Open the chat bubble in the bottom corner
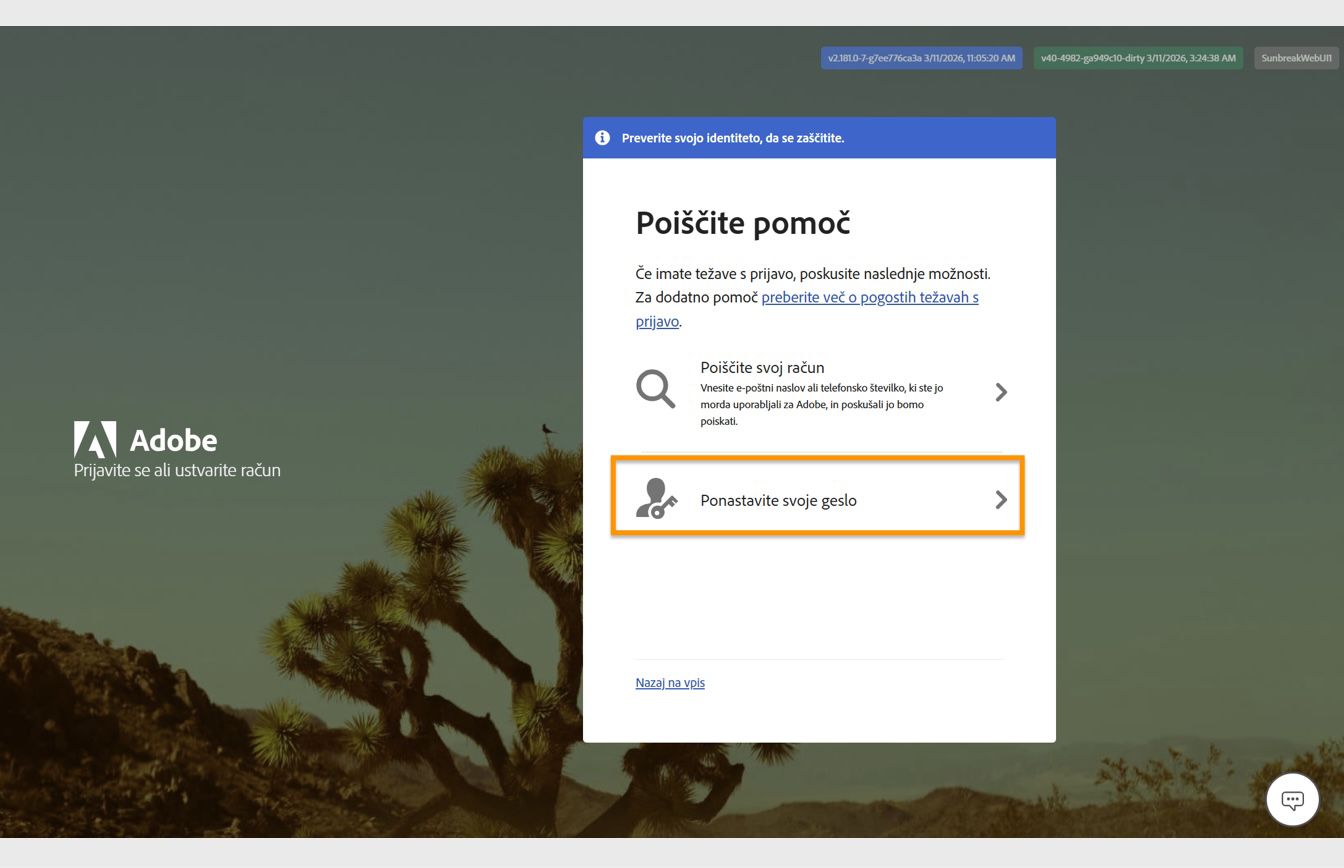 pos(1292,799)
